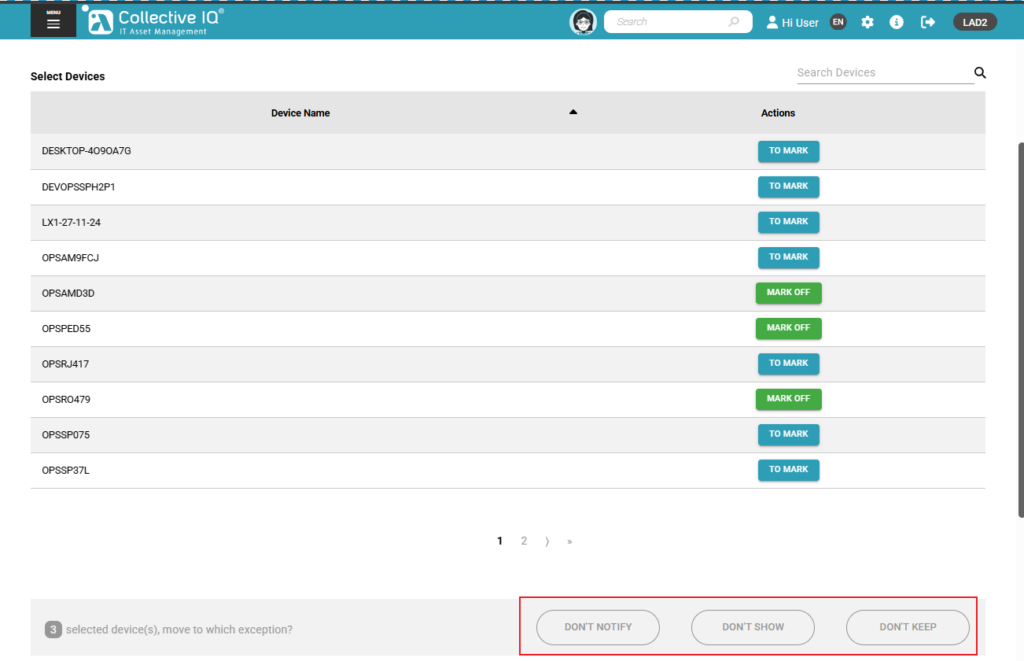
Task: Click the magnifier in top search box
Action: click(x=734, y=22)
